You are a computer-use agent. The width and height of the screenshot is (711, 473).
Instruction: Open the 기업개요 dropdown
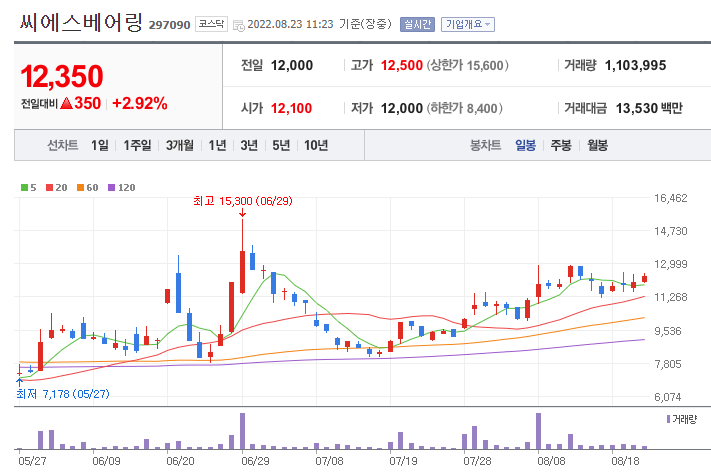pos(468,24)
